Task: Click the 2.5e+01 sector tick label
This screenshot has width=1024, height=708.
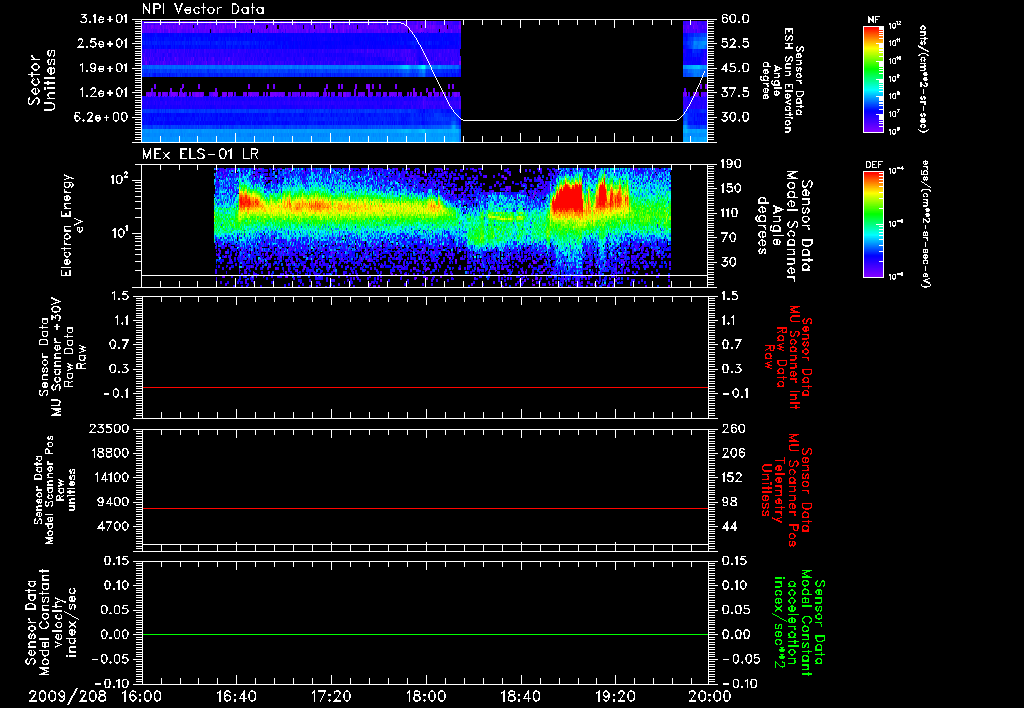Action: (104, 43)
